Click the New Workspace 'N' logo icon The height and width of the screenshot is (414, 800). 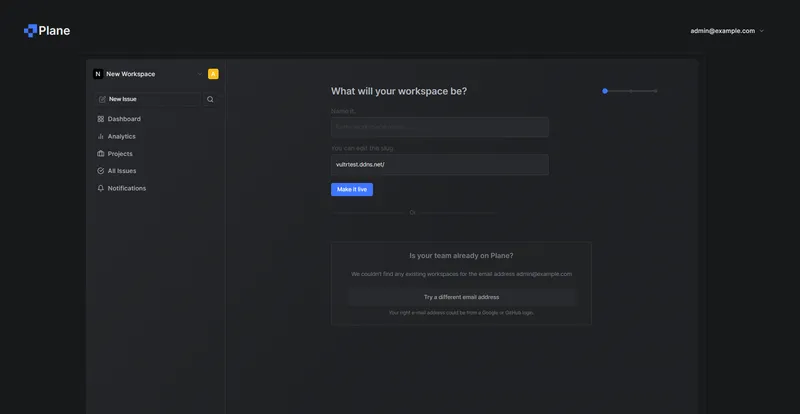(98, 74)
